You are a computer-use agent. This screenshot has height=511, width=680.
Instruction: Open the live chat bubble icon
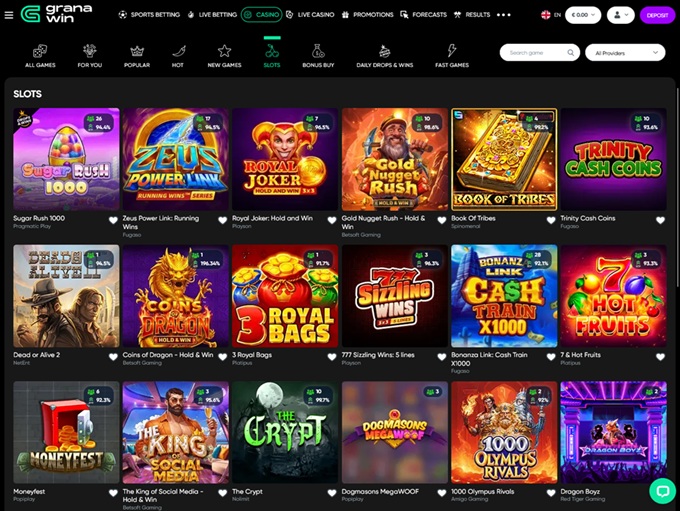coord(663,491)
